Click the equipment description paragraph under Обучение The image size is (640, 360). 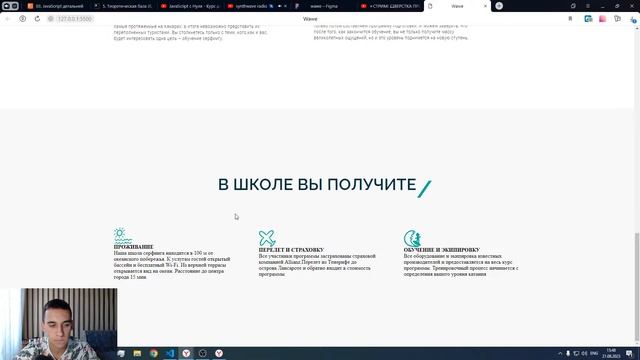pos(461,265)
